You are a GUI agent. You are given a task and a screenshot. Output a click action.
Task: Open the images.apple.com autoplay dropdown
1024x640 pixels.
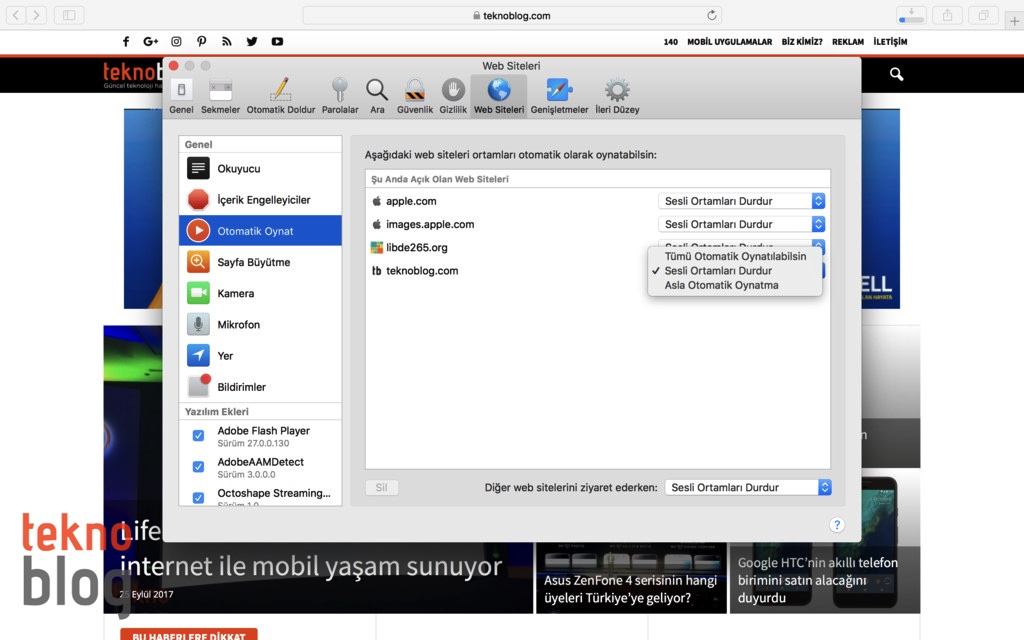point(742,224)
